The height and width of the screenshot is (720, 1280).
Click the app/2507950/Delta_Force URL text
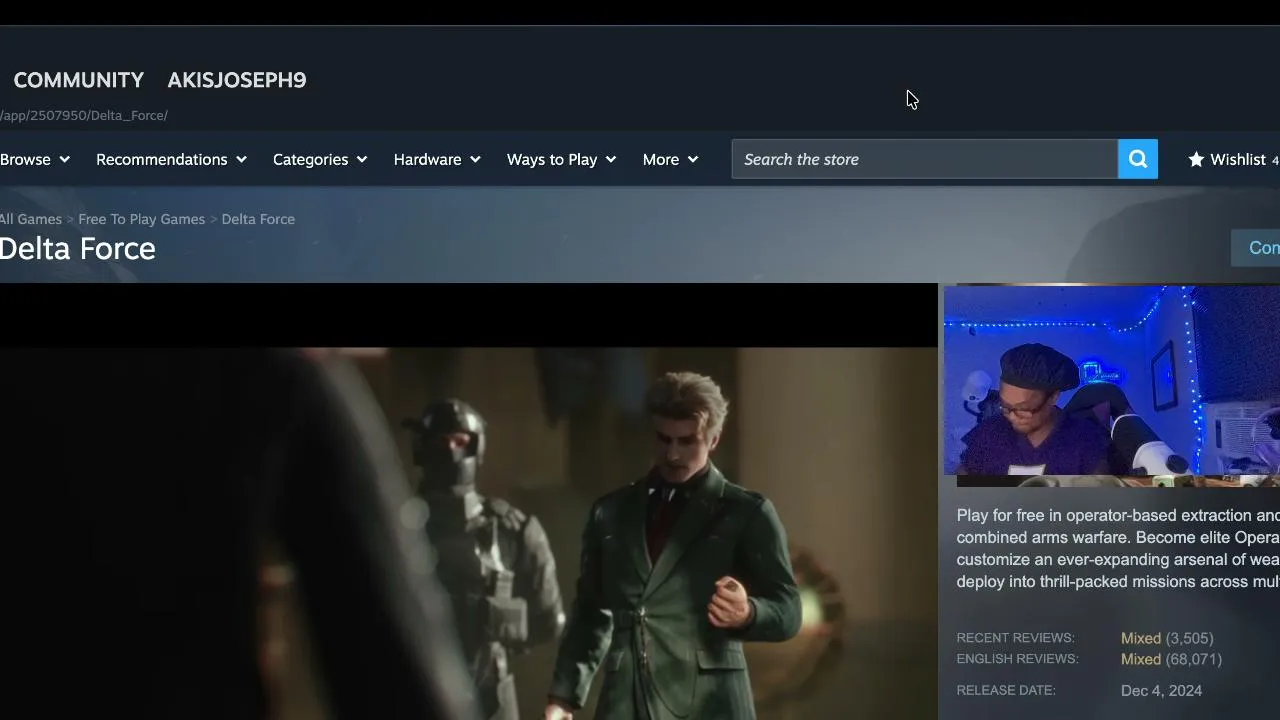[x=84, y=115]
